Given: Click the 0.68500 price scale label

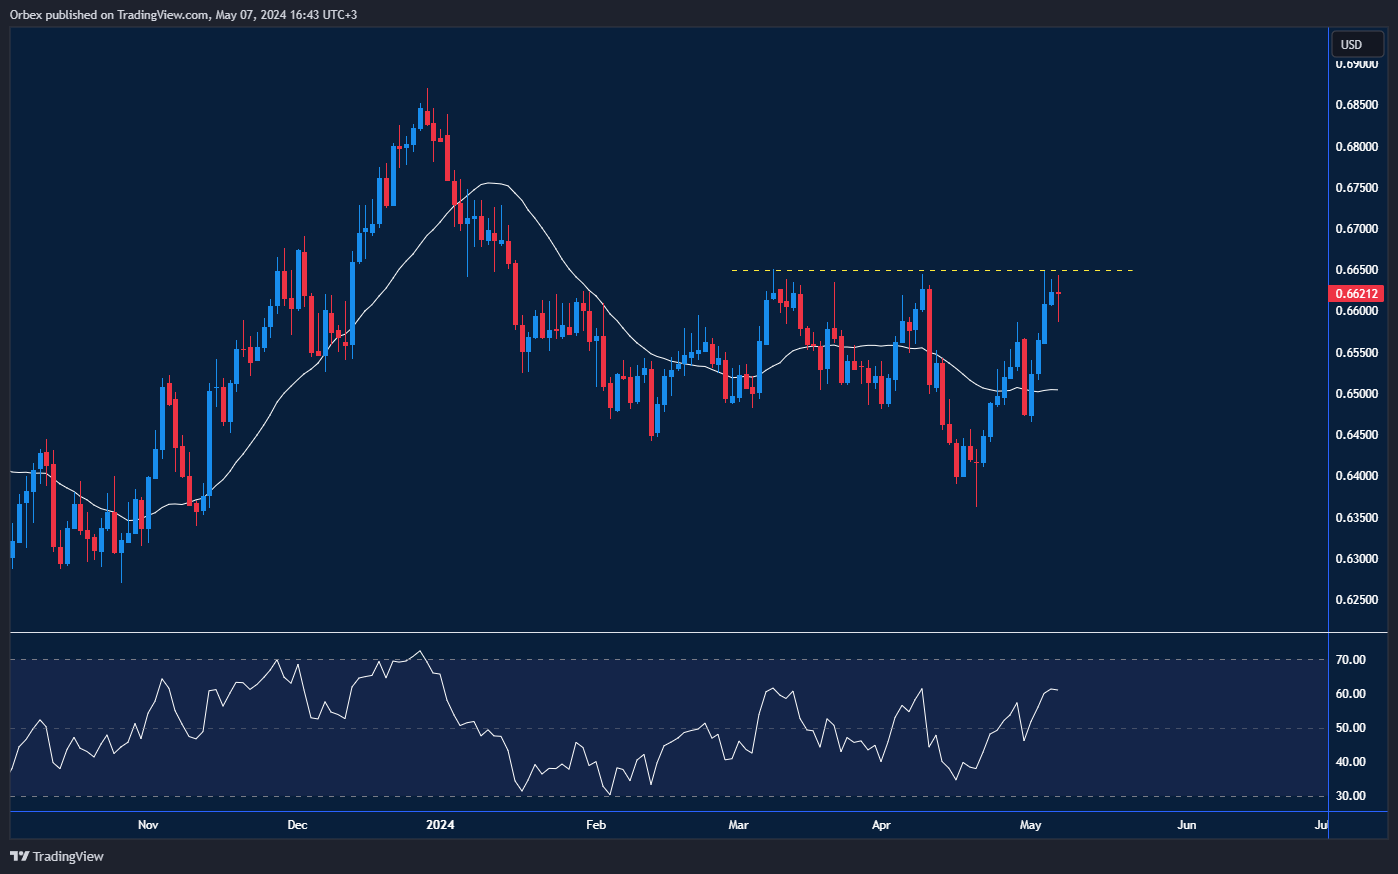Looking at the screenshot, I should (x=1356, y=105).
